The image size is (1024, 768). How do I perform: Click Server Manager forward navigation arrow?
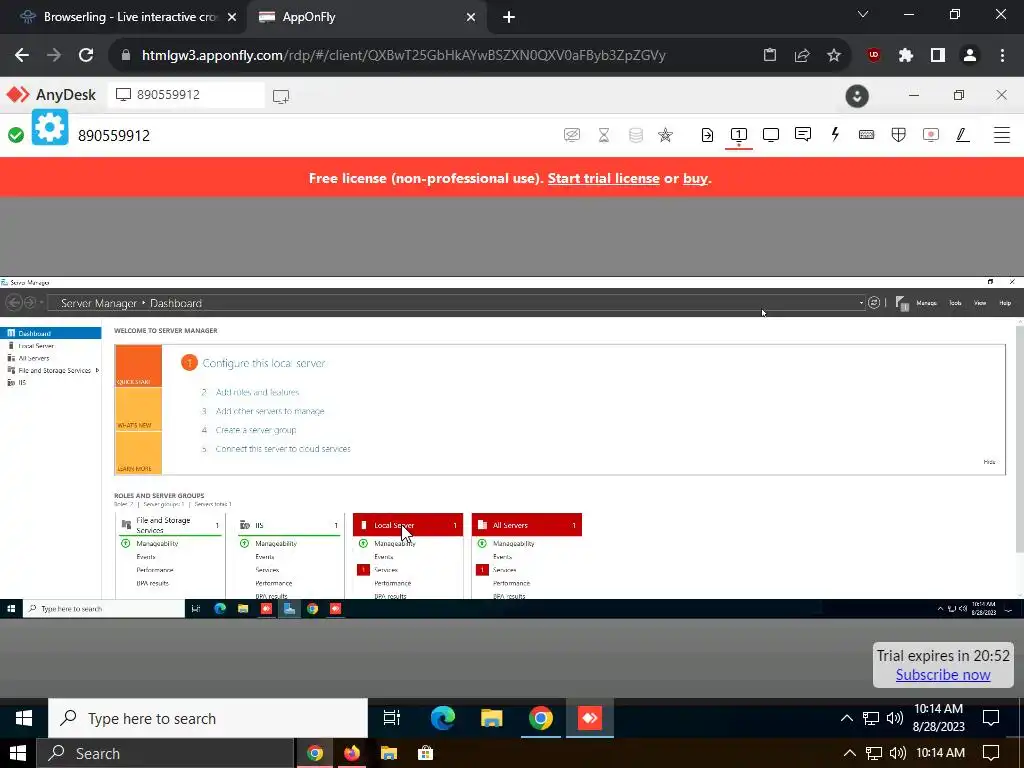point(29,302)
